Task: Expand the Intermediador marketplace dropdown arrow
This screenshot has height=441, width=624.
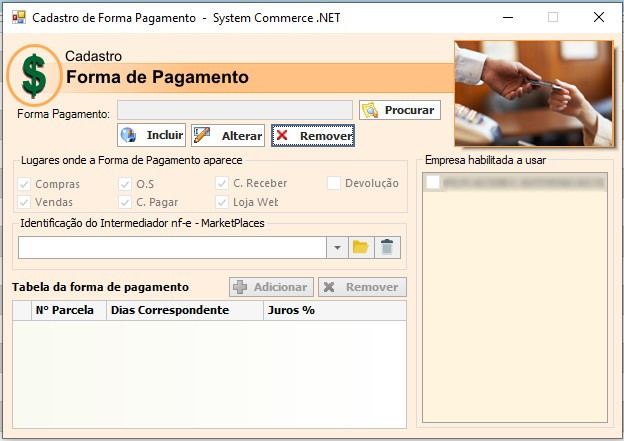Action: pyautogui.click(x=337, y=248)
